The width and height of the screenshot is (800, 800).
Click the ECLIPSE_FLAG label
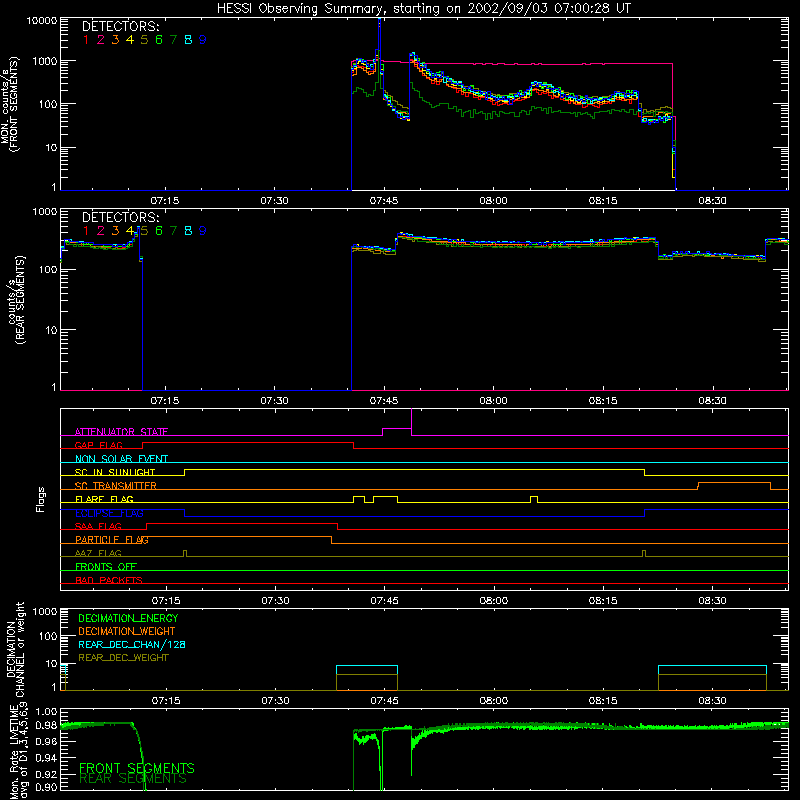[109, 513]
